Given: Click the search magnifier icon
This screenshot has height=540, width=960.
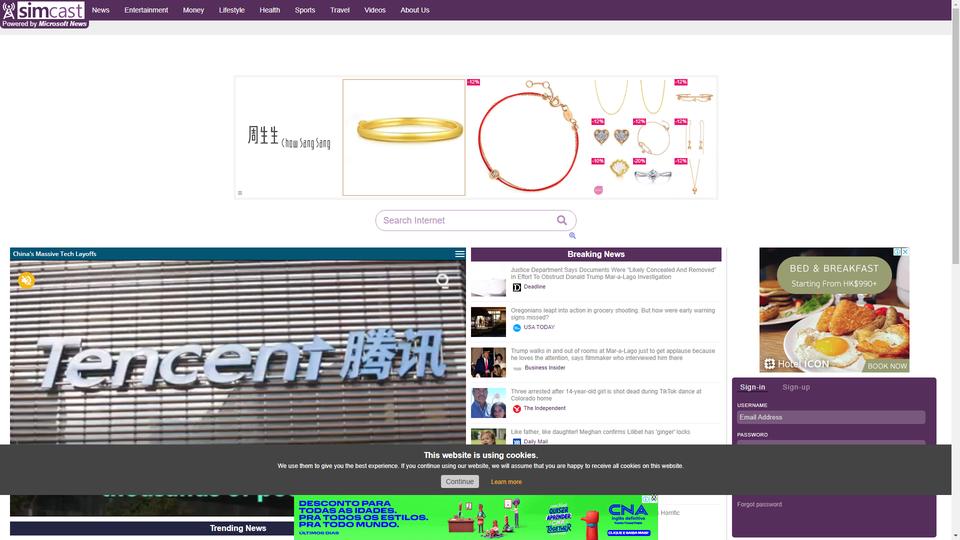Looking at the screenshot, I should [x=561, y=220].
